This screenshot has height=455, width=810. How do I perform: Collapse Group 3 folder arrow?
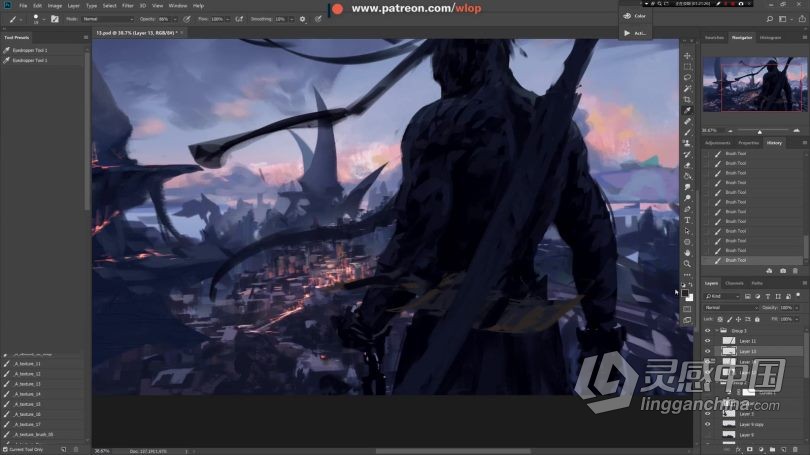717,331
